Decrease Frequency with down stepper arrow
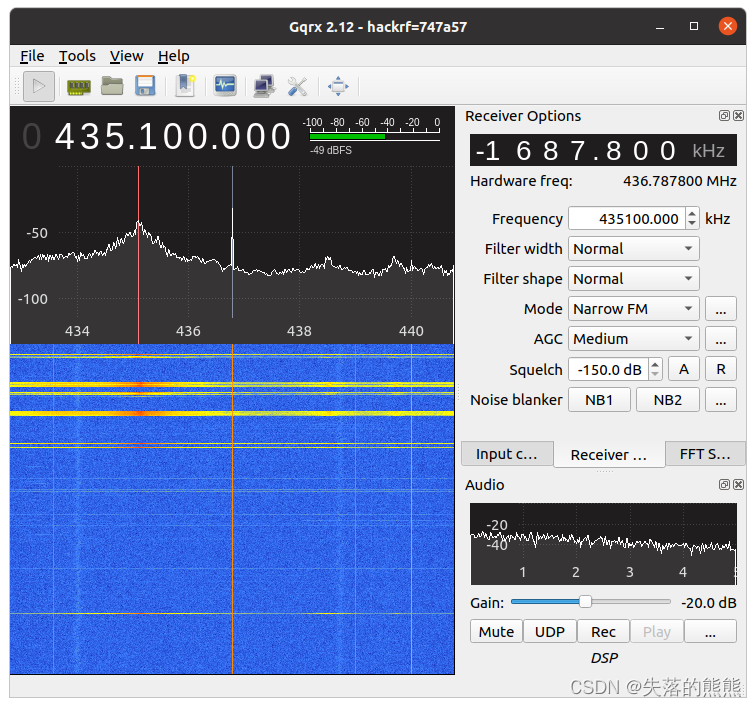Screen dimensions: 756x707 point(692,224)
